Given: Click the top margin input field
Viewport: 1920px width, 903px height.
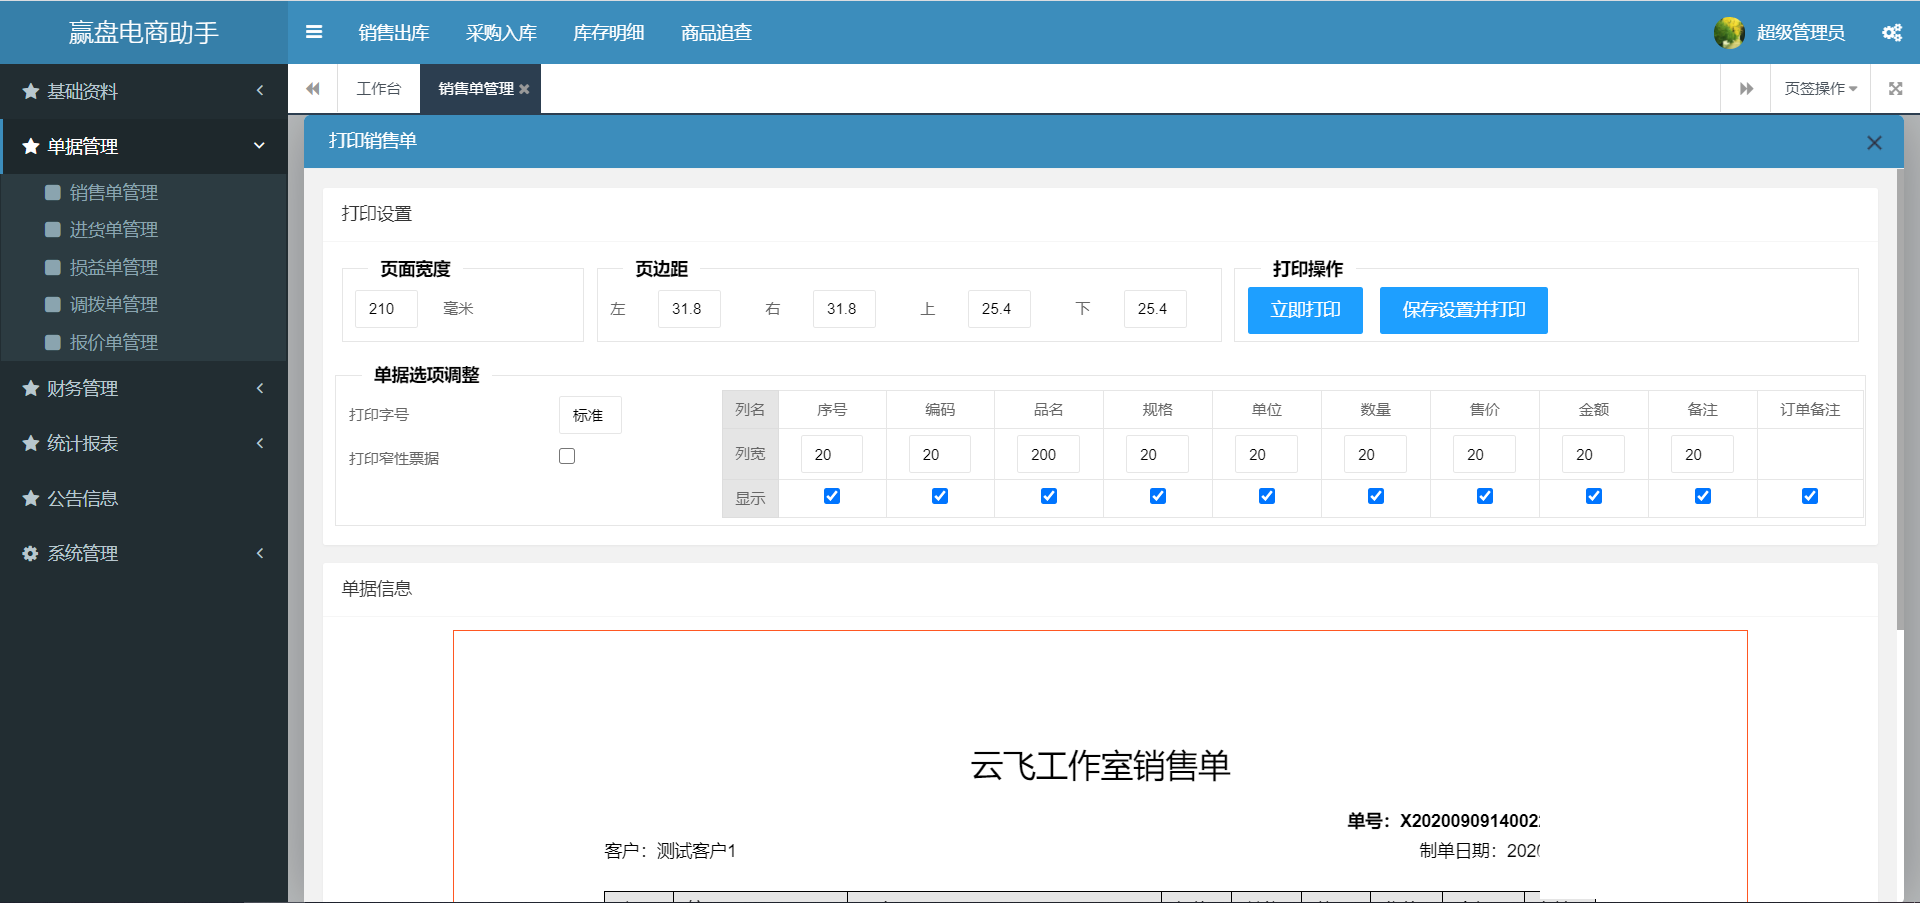Looking at the screenshot, I should pos(999,309).
